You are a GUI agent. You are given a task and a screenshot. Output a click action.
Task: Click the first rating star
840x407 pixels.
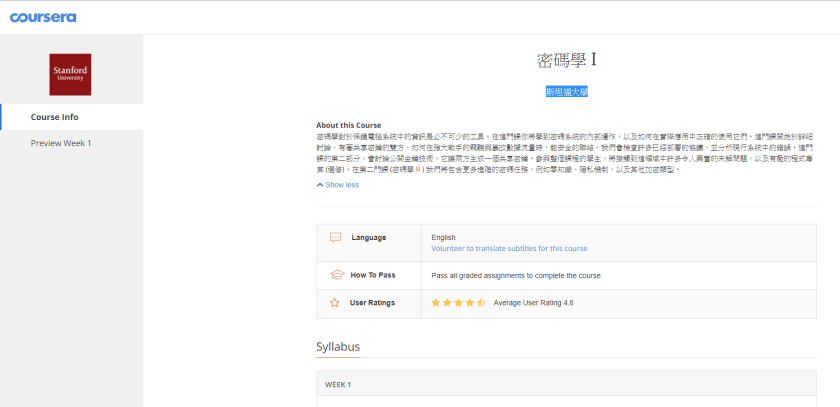[436, 303]
